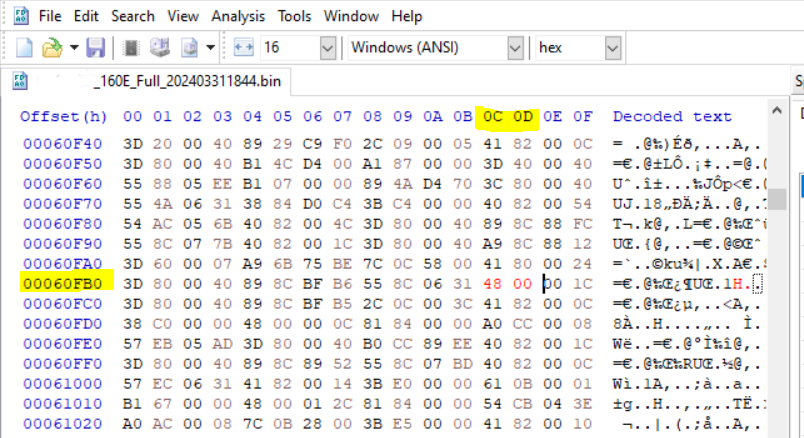The height and width of the screenshot is (438, 804).
Task: Expand the disk image dropdown arrow
Action: click(210, 48)
